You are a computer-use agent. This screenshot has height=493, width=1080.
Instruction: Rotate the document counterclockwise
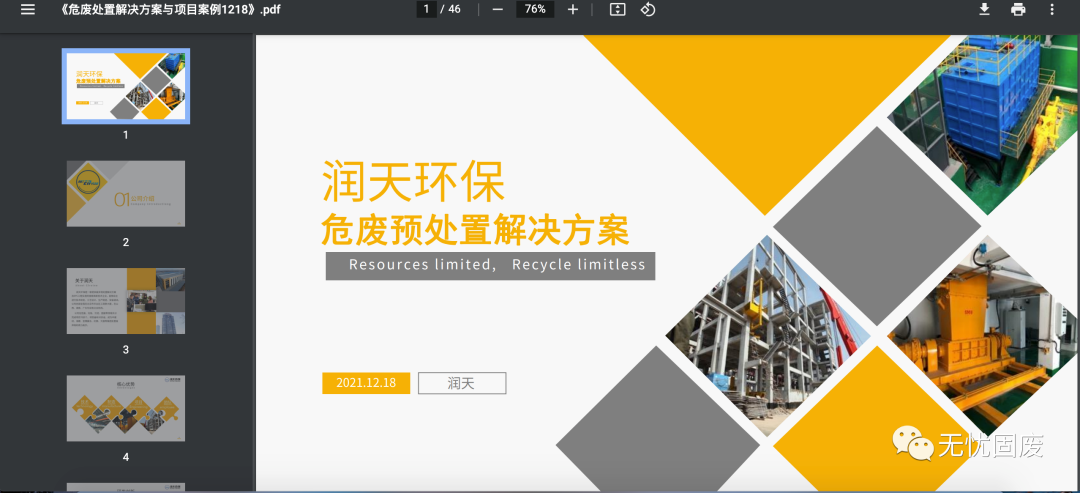pos(647,10)
